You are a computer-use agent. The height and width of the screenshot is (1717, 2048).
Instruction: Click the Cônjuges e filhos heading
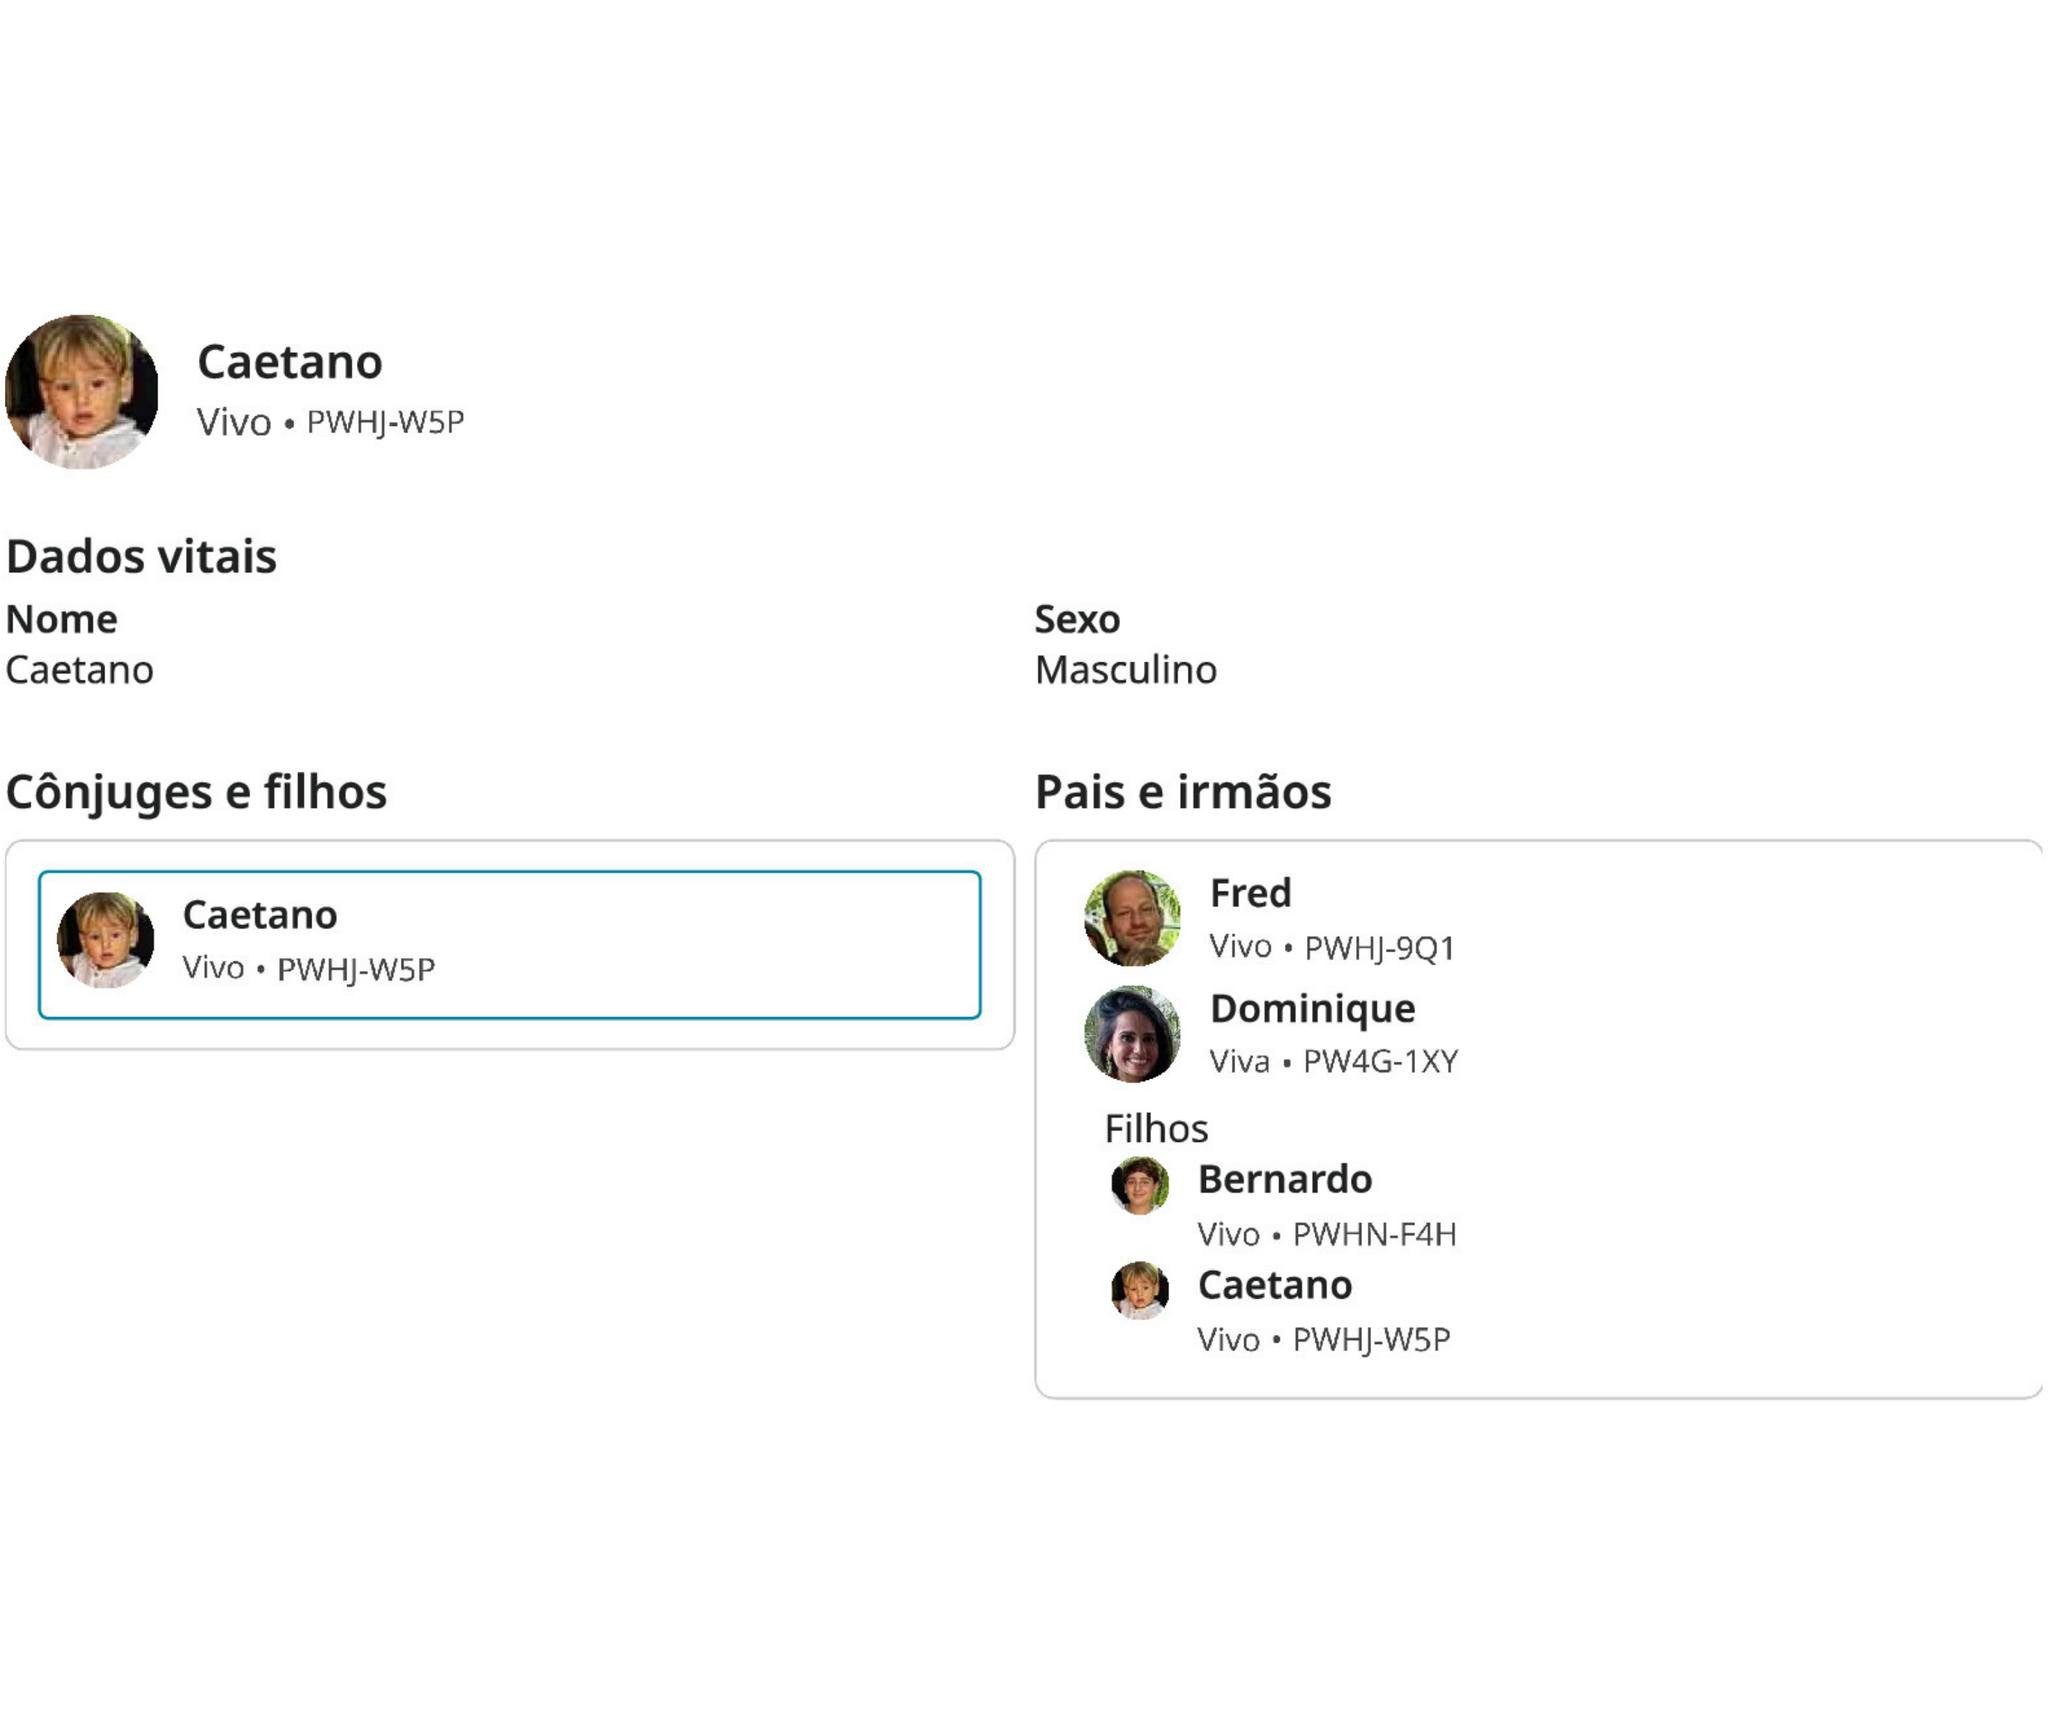pyautogui.click(x=196, y=792)
